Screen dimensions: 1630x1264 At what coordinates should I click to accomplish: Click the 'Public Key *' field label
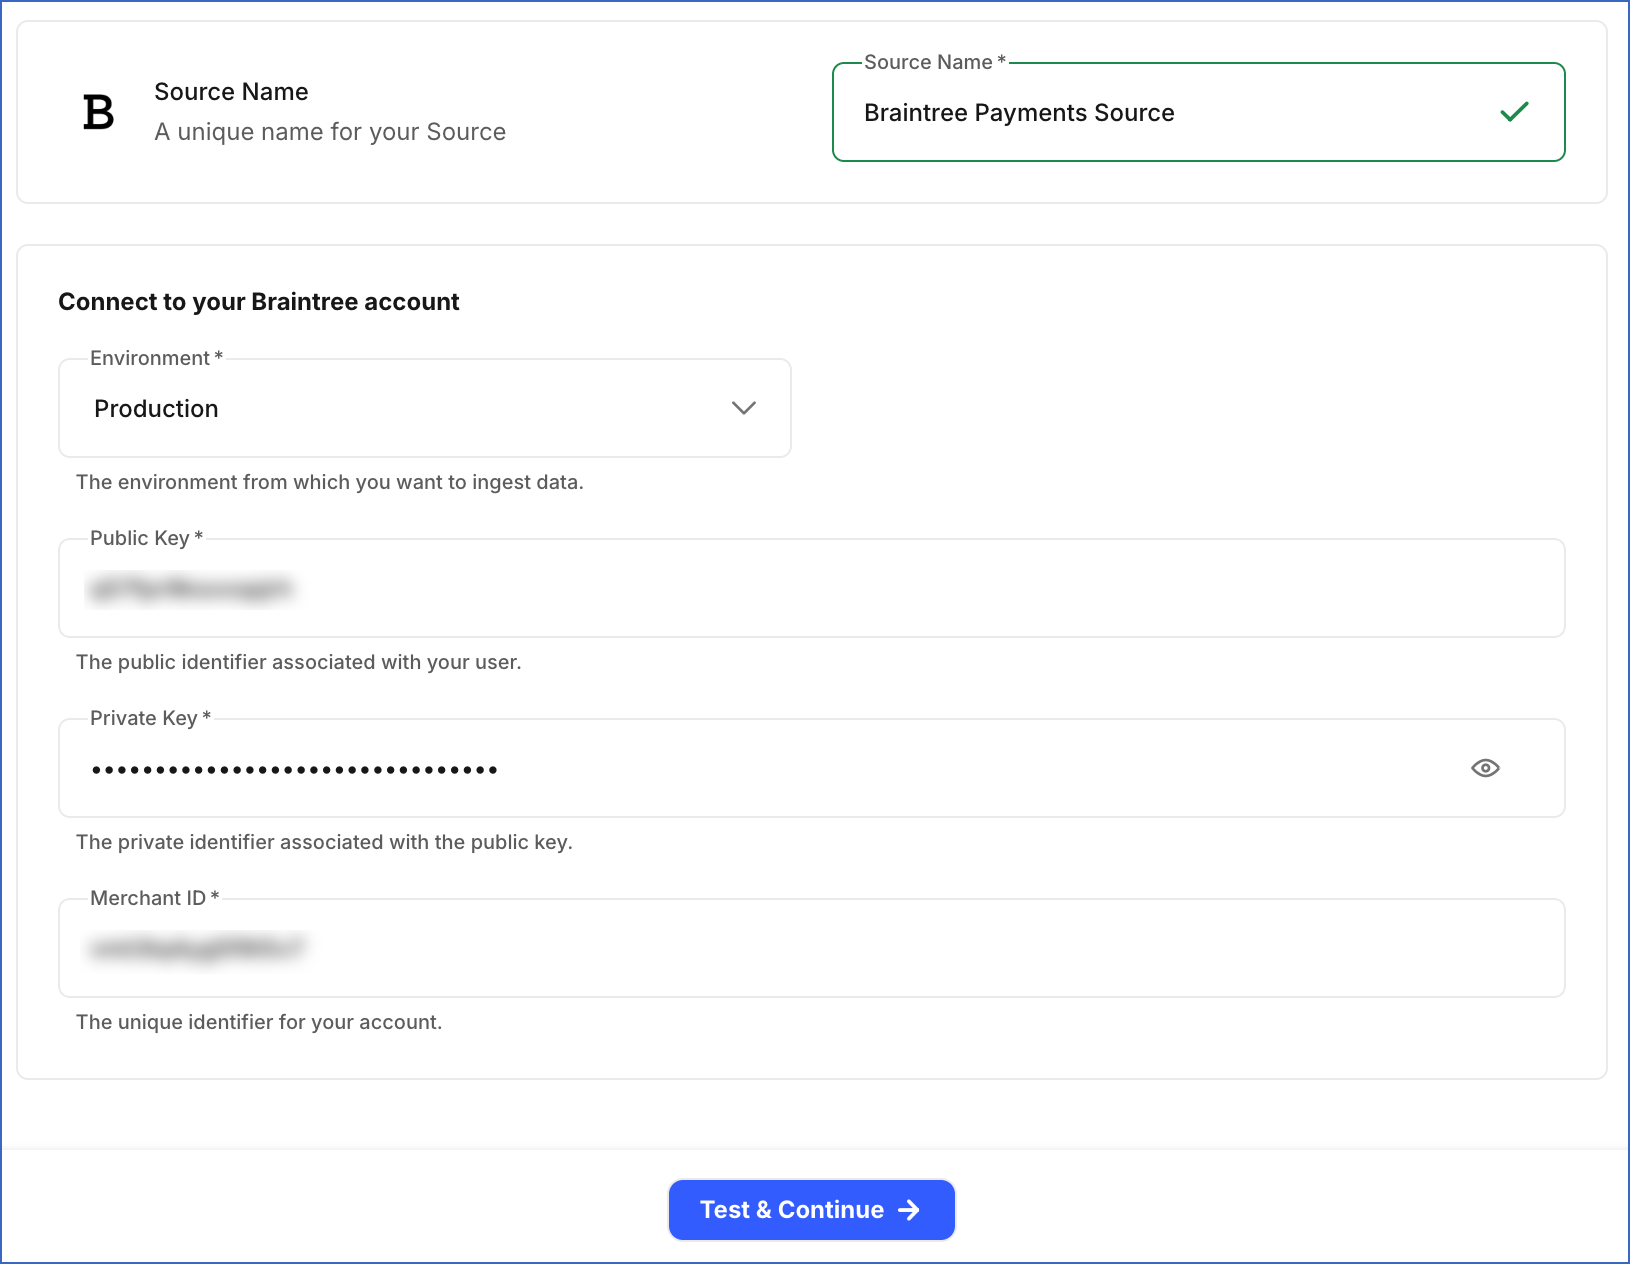coord(147,538)
